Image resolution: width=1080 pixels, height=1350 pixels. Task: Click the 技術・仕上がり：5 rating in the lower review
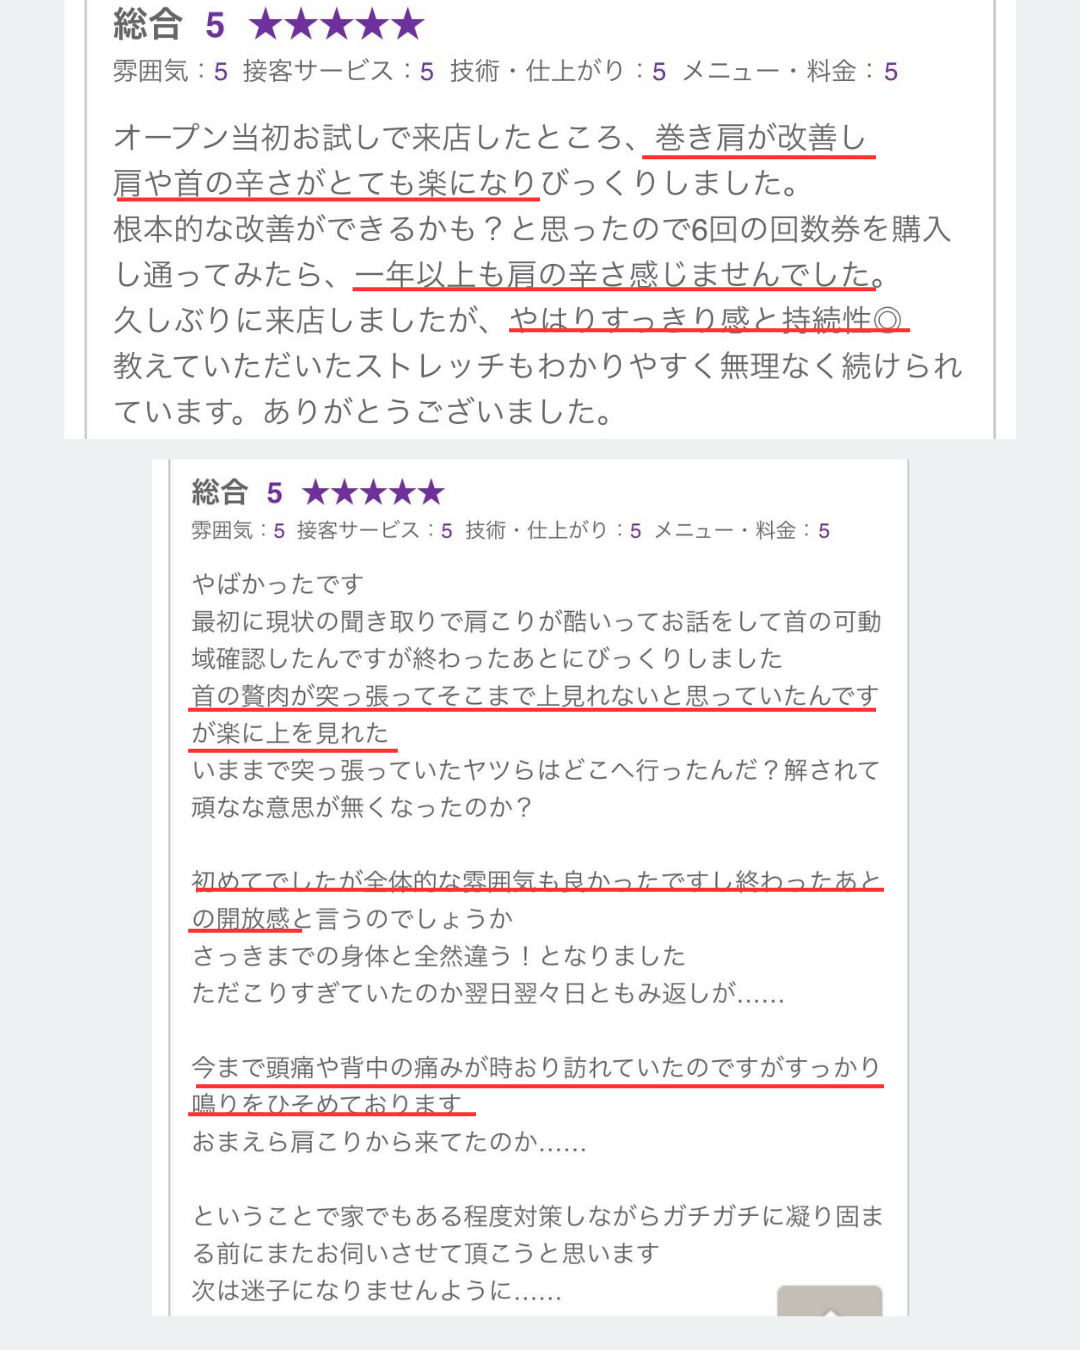(x=553, y=530)
